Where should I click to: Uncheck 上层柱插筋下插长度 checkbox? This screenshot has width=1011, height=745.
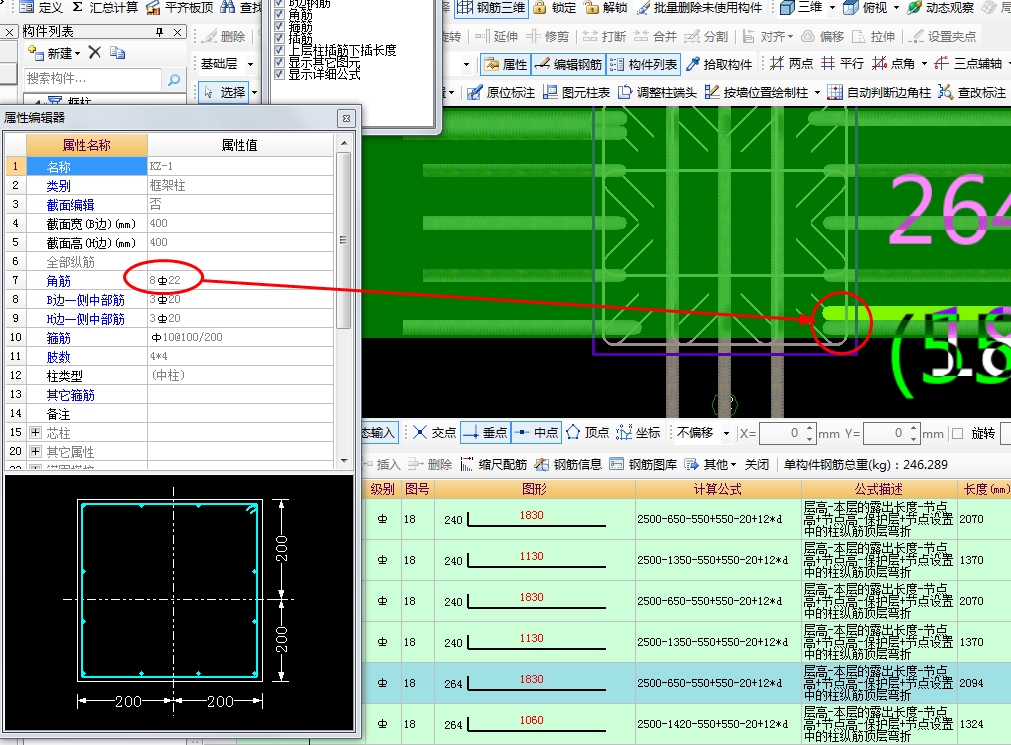click(279, 50)
